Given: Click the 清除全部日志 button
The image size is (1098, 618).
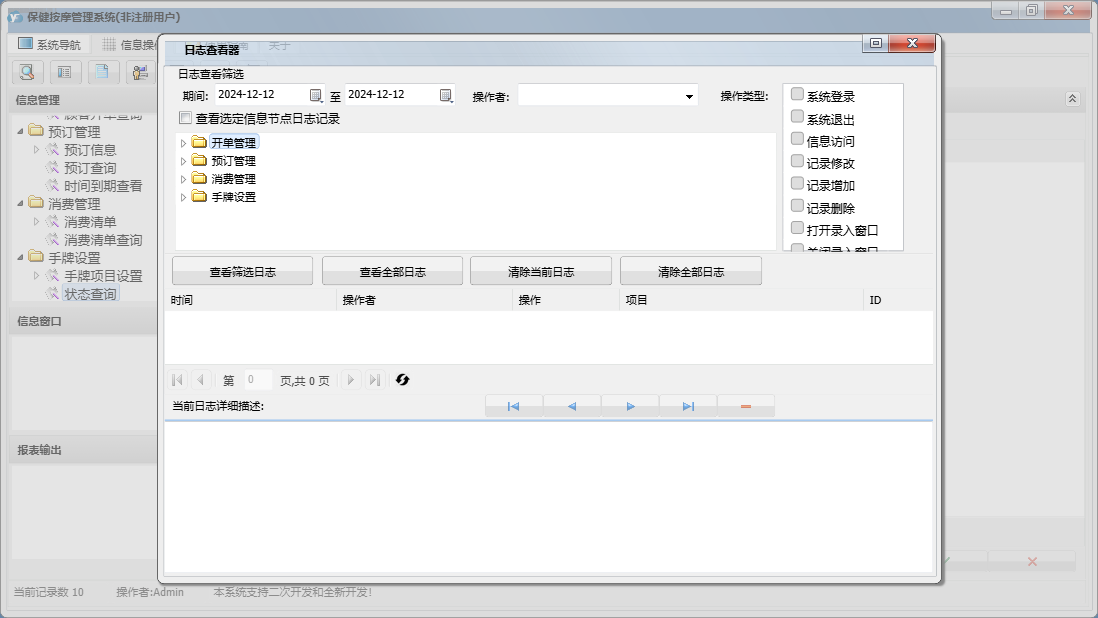Looking at the screenshot, I should pyautogui.click(x=690, y=271).
